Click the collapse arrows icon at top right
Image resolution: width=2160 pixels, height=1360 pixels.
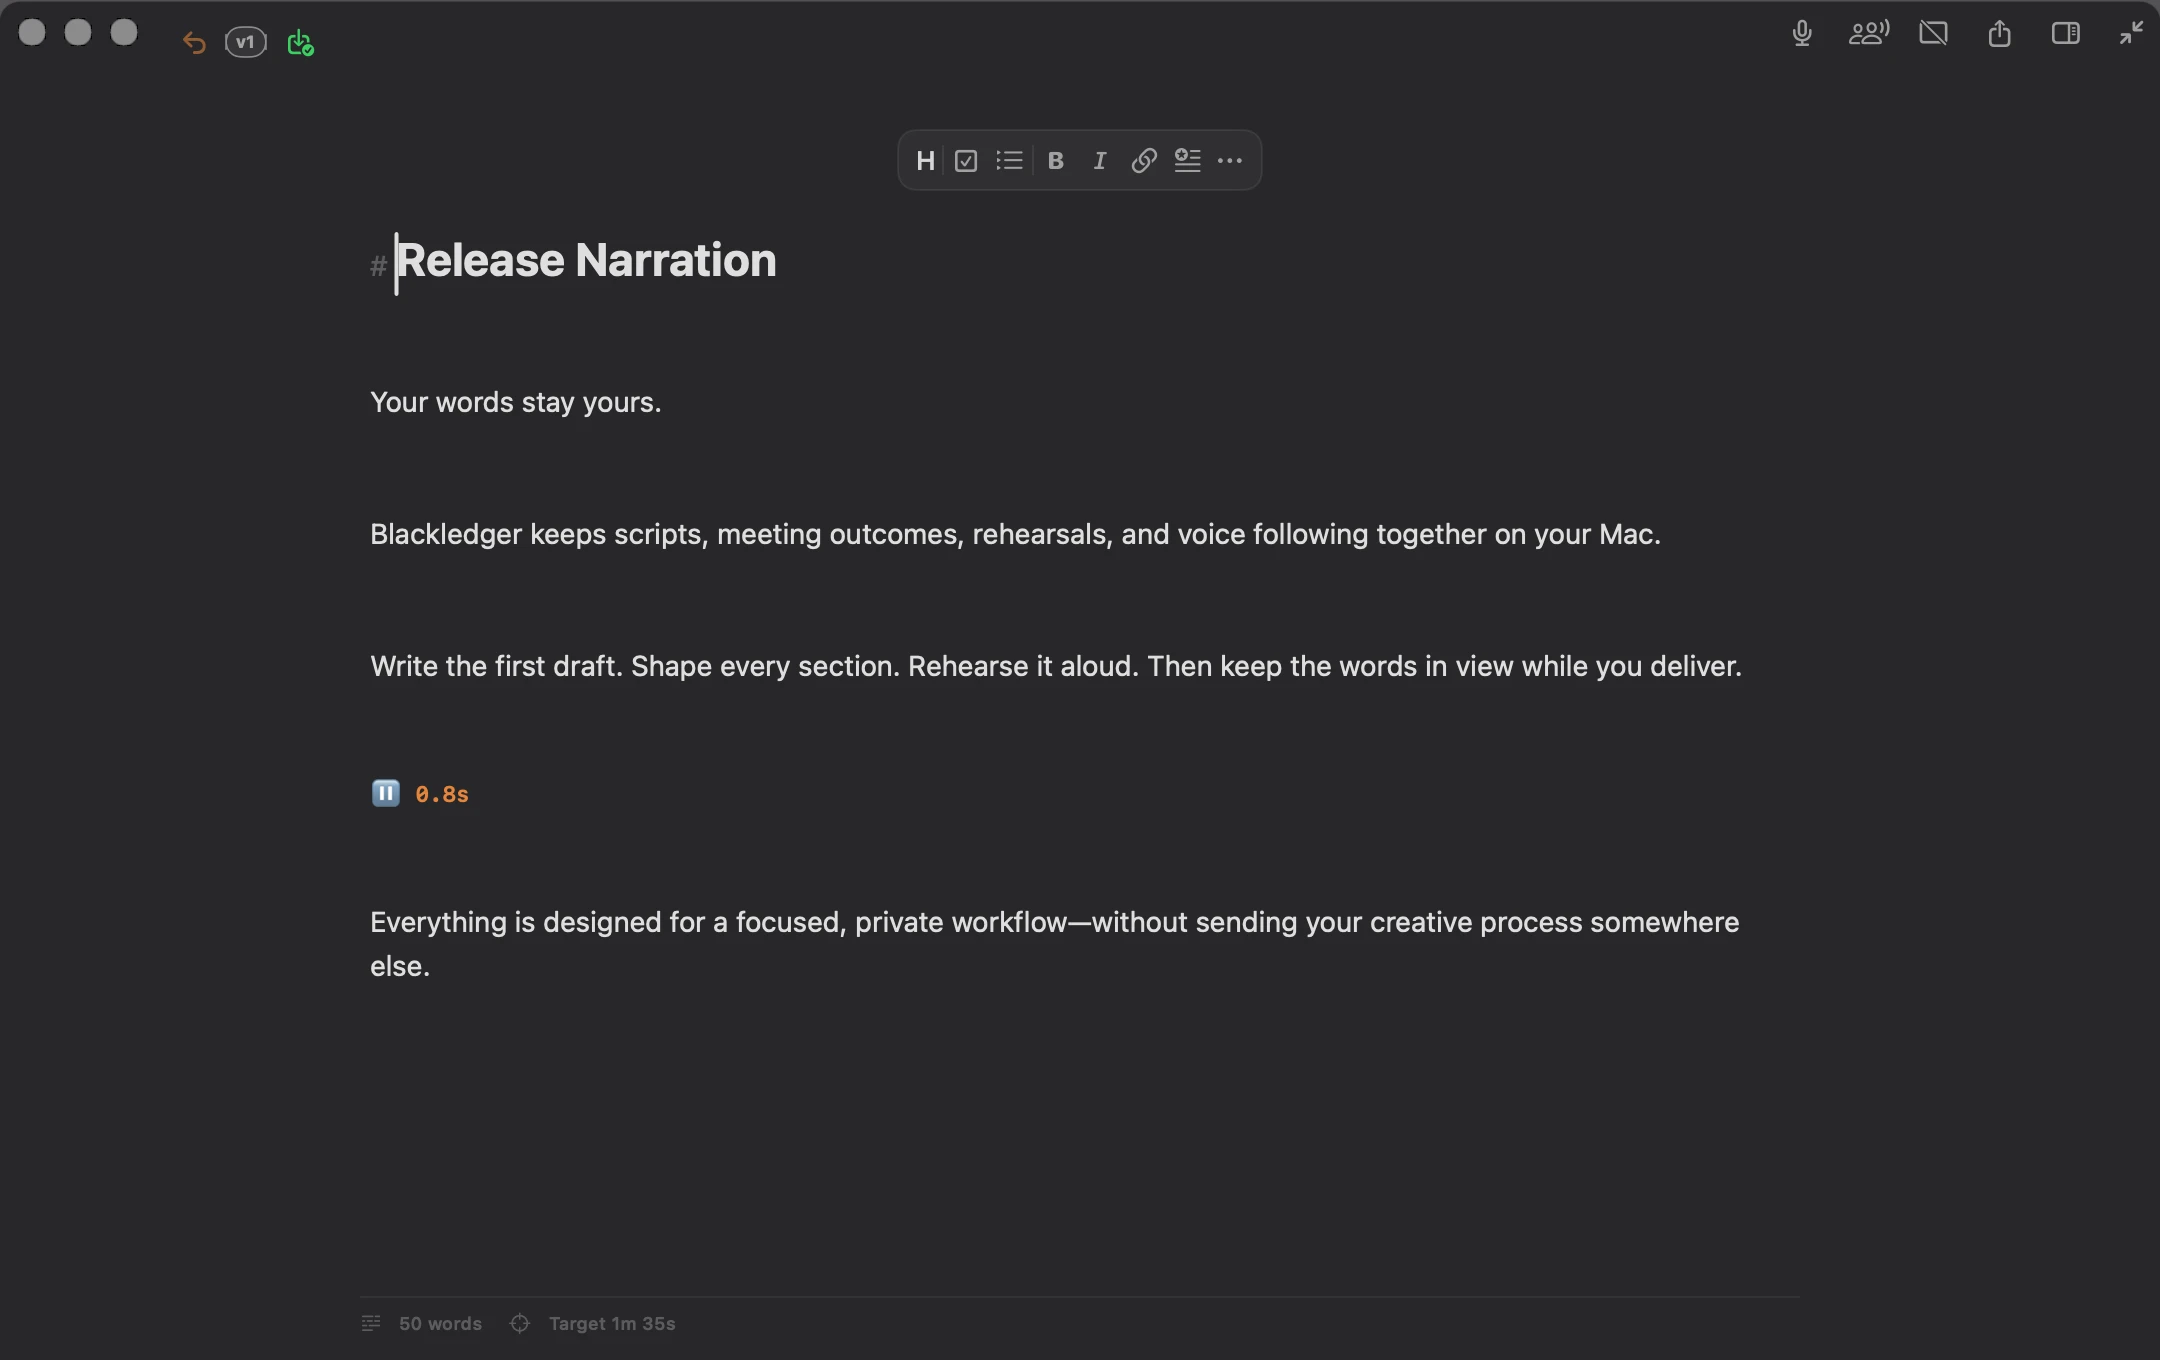pos(2131,33)
